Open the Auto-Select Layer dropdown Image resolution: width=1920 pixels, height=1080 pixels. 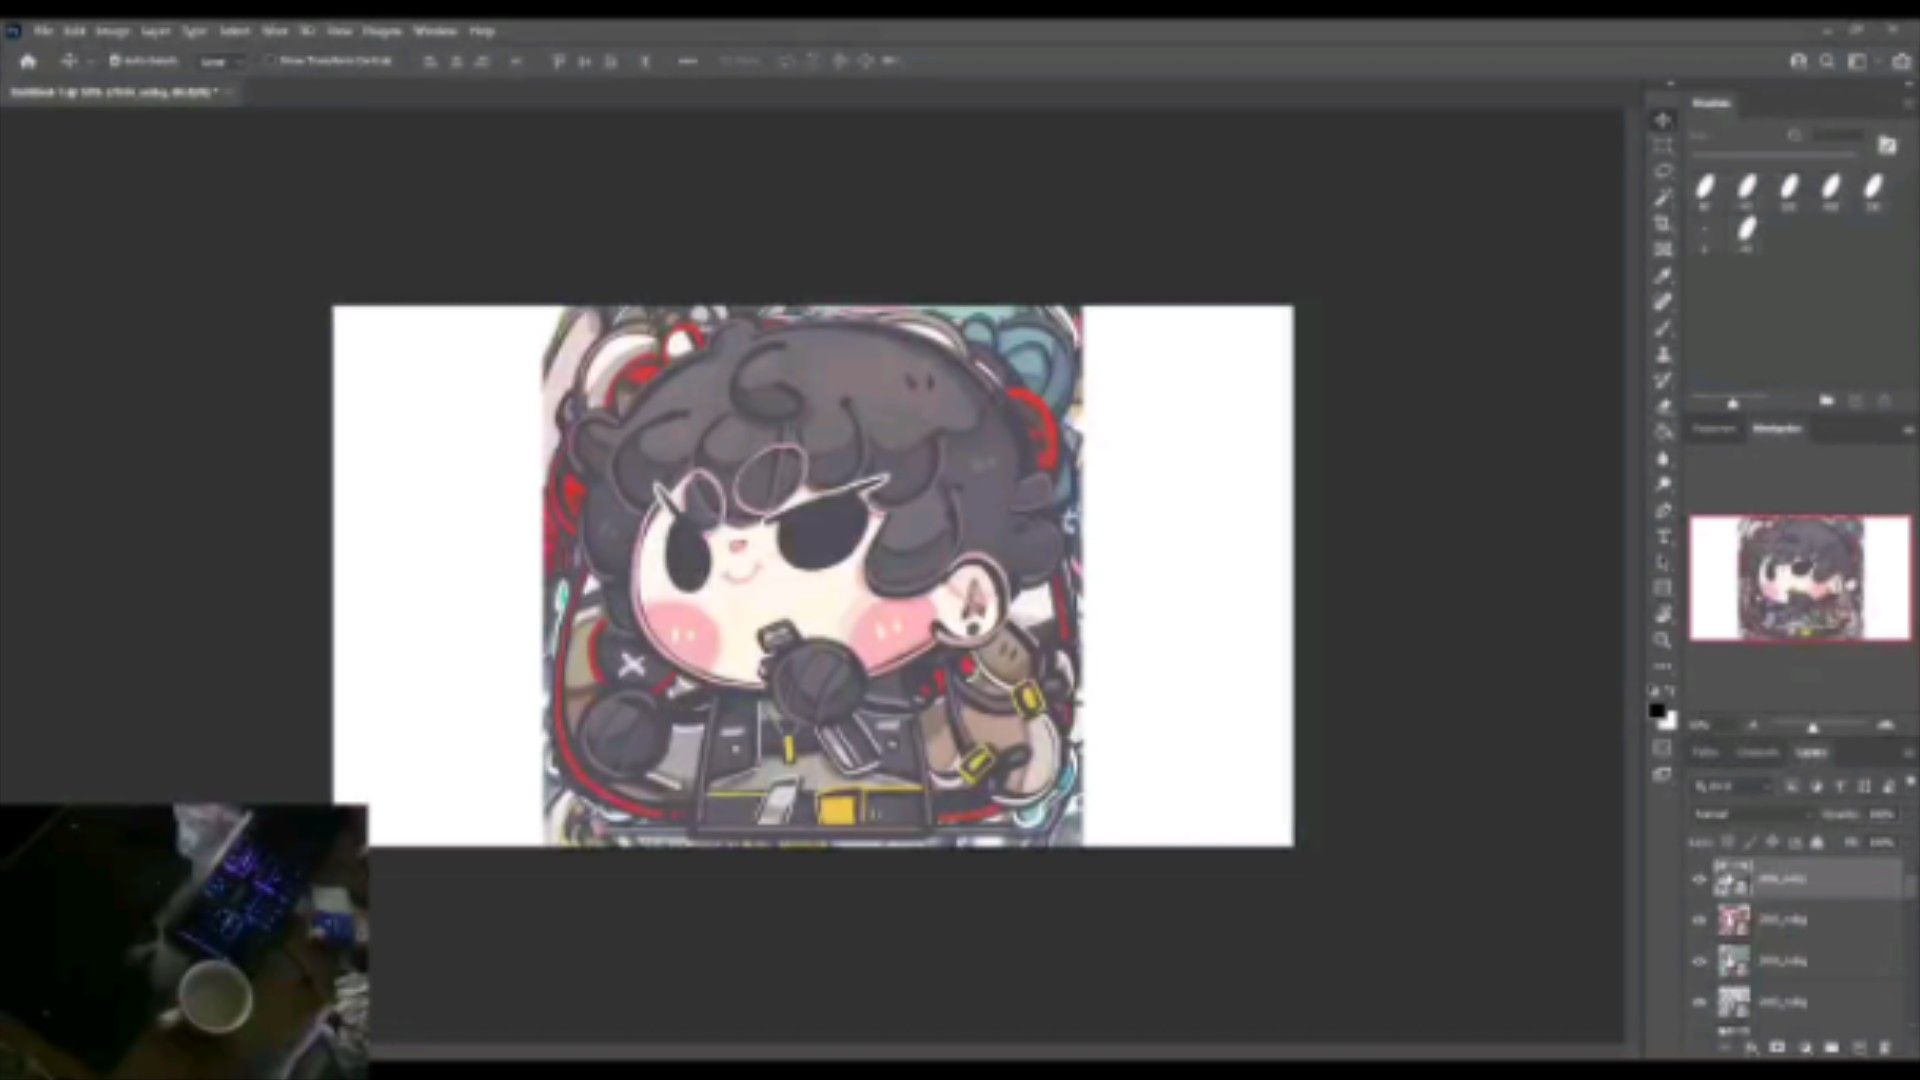(221, 61)
